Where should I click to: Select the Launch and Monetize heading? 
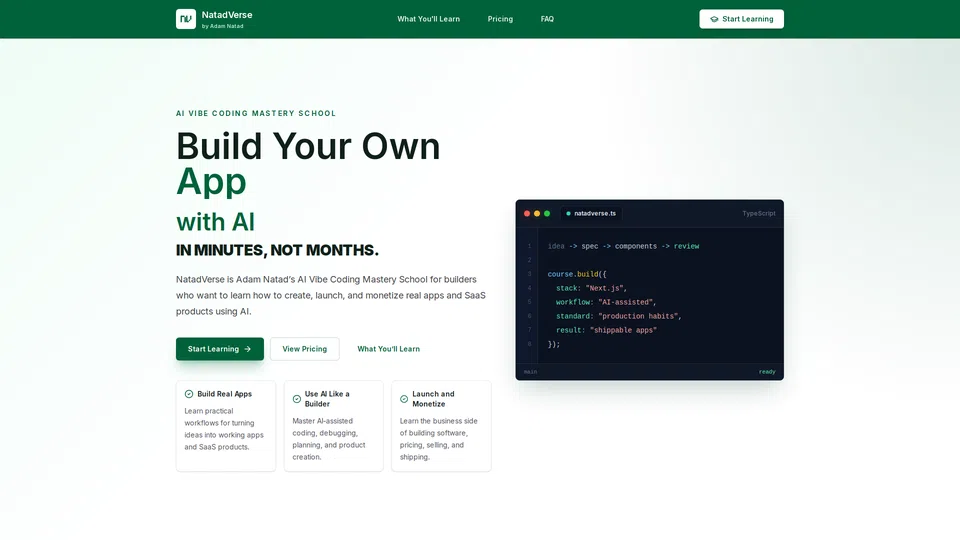click(433, 399)
